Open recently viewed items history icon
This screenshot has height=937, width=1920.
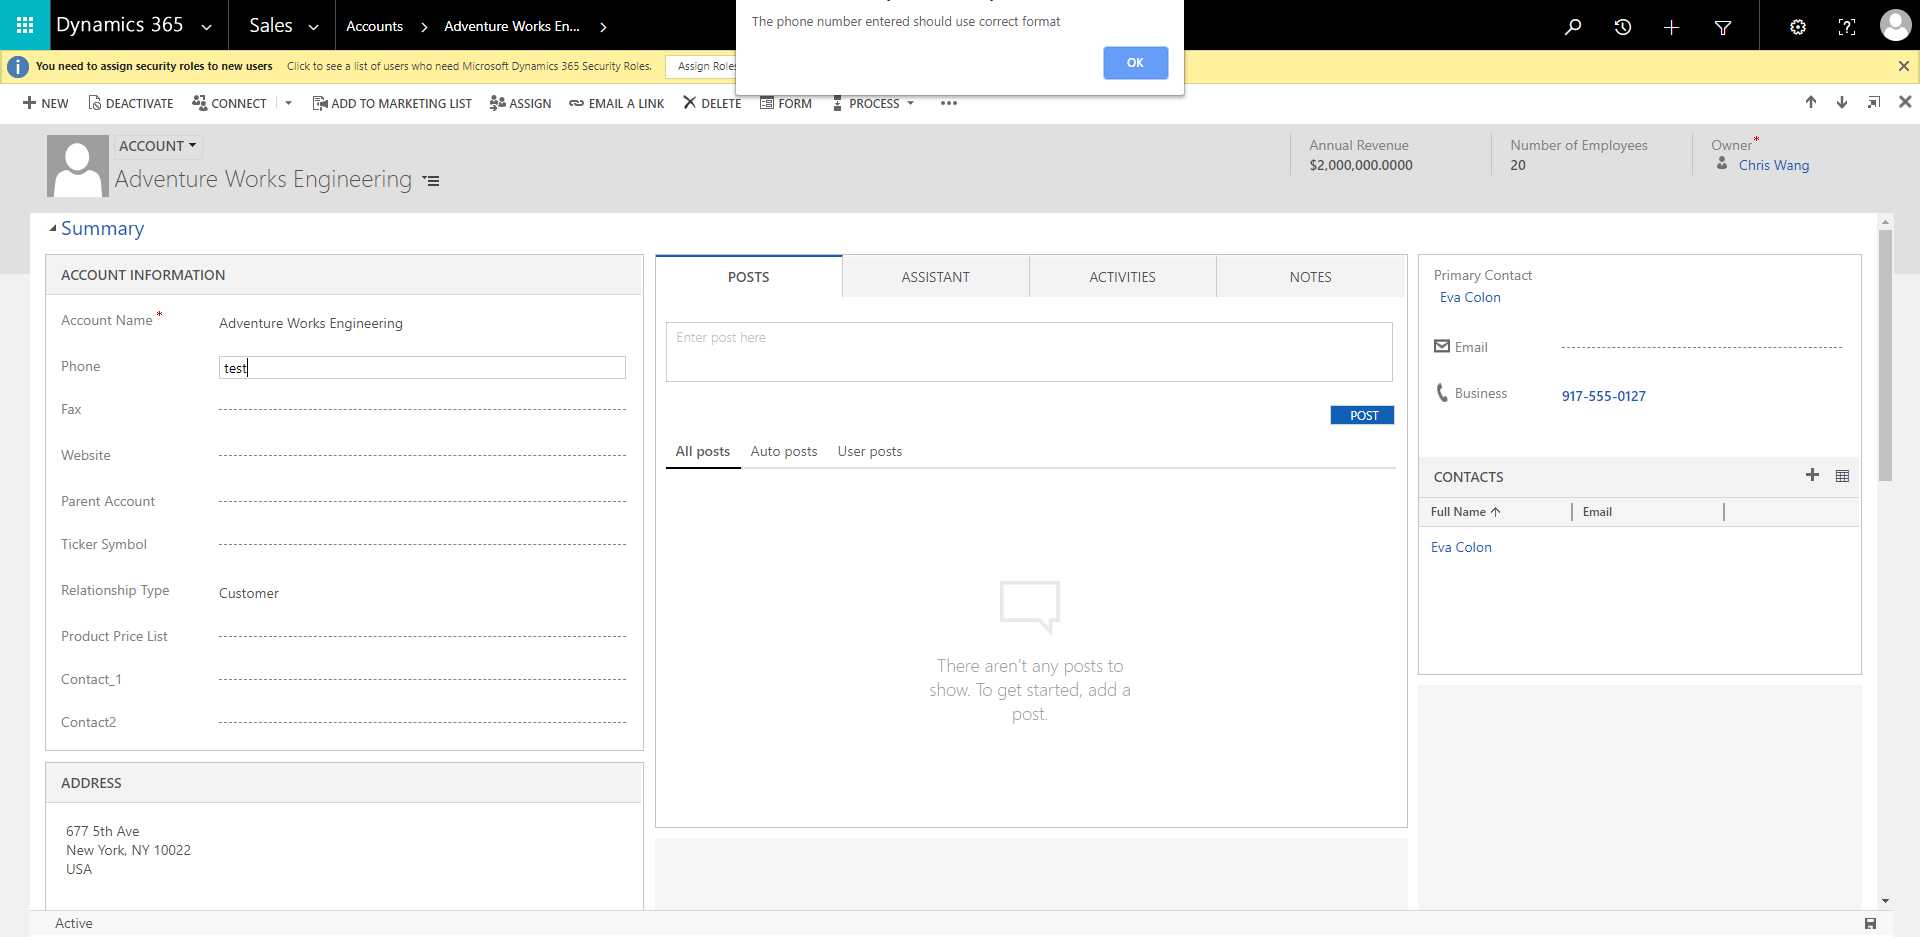click(1622, 27)
